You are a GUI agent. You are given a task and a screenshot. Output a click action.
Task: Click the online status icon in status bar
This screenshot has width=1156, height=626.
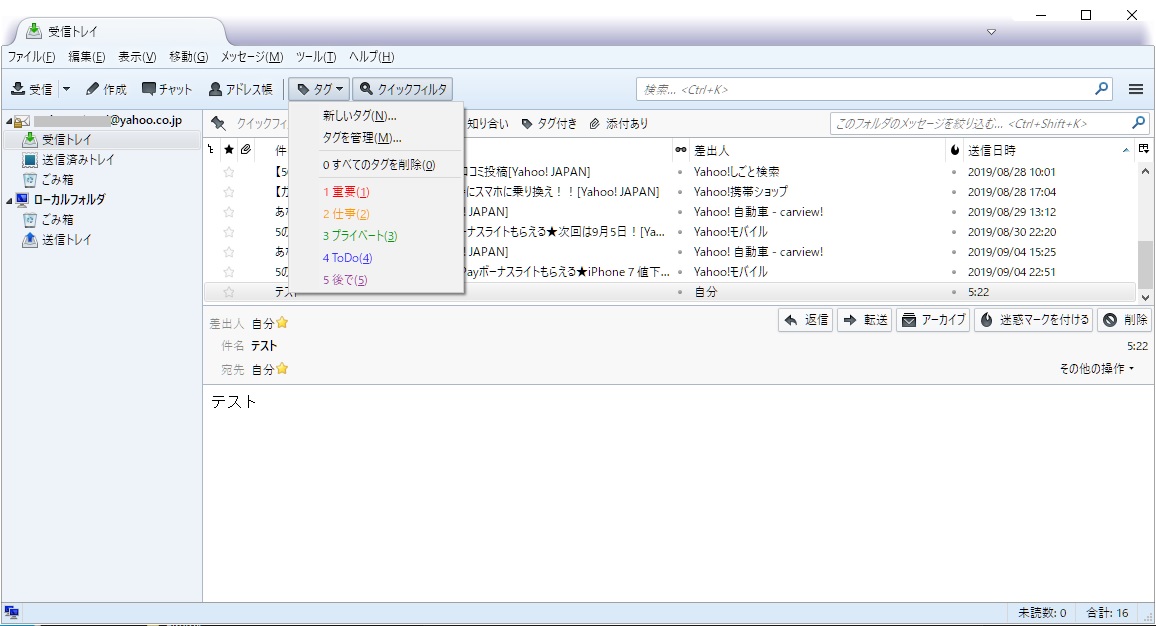(x=12, y=613)
